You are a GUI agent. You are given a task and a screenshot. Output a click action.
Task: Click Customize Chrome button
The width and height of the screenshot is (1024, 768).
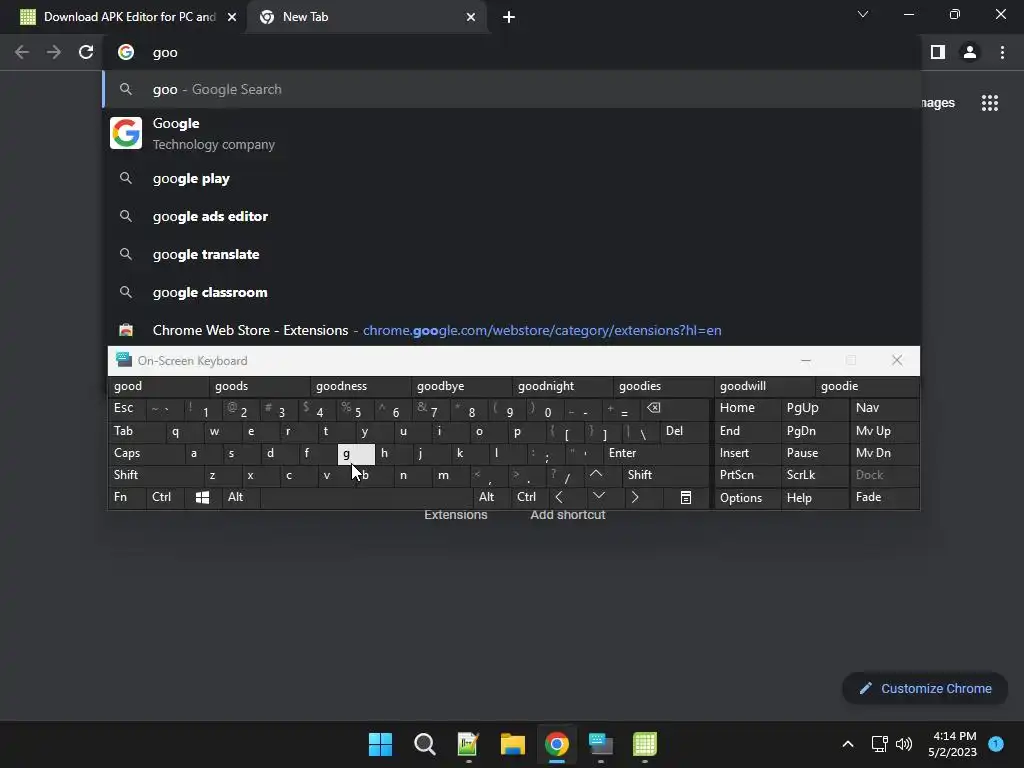coord(925,688)
